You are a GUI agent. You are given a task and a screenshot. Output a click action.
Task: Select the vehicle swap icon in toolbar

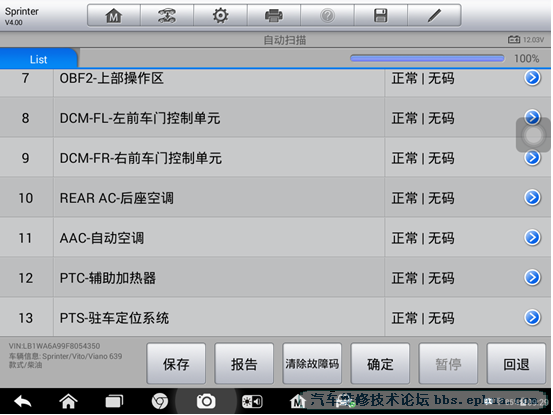[167, 16]
